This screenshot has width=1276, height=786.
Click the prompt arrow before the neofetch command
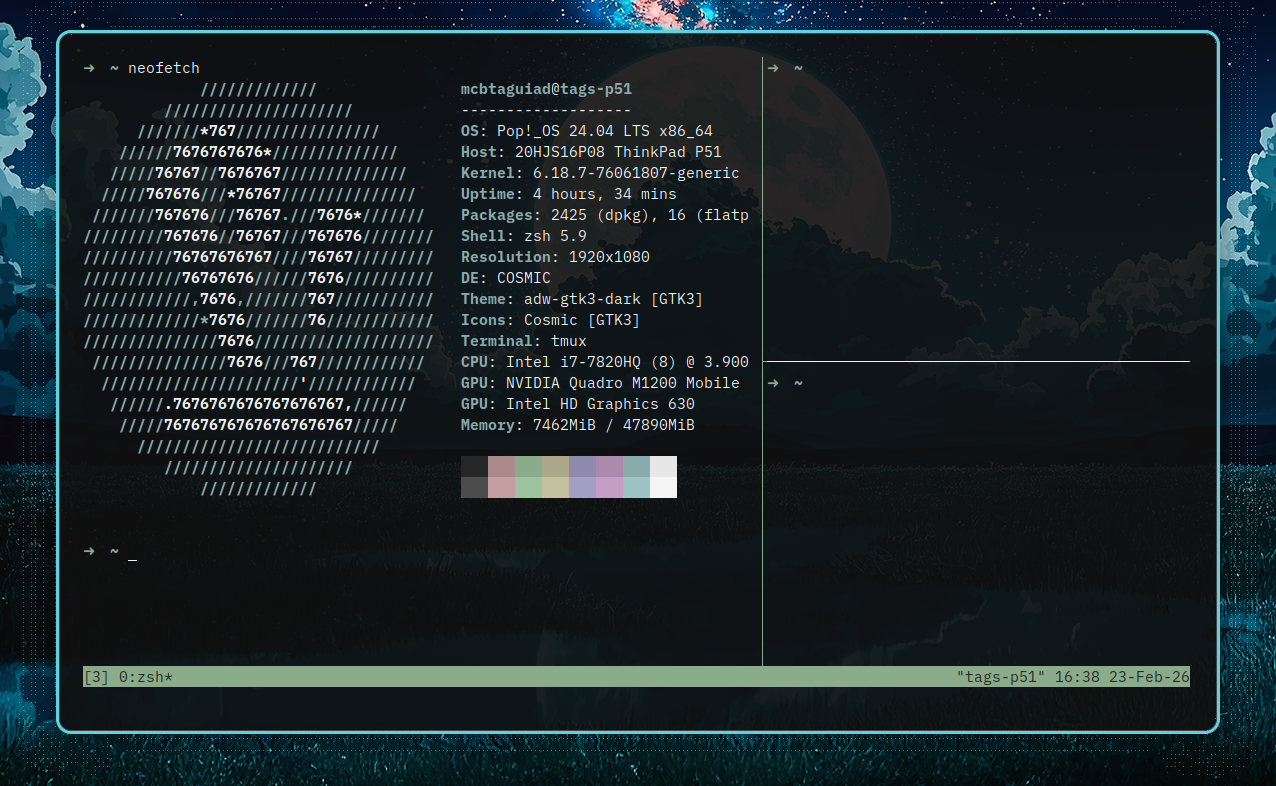pos(89,68)
